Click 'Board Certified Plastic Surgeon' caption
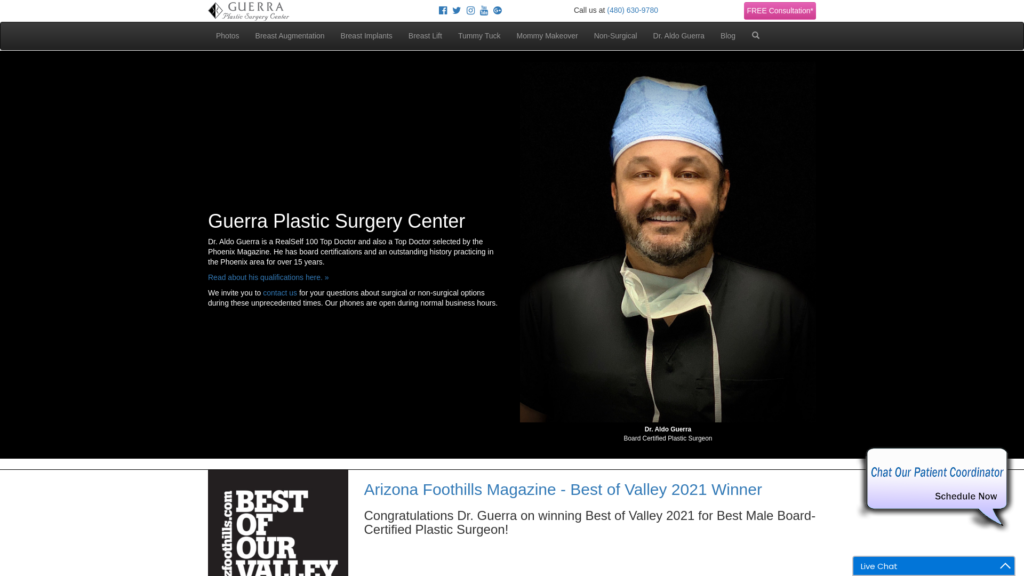The width and height of the screenshot is (1024, 576). [x=667, y=439]
